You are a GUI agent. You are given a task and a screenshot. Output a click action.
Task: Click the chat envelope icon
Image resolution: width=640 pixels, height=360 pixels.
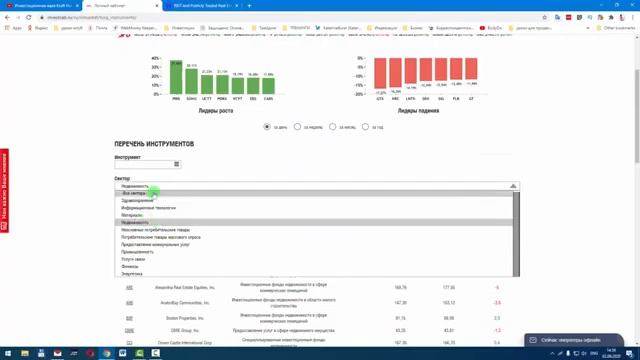pyautogui.click(x=533, y=340)
